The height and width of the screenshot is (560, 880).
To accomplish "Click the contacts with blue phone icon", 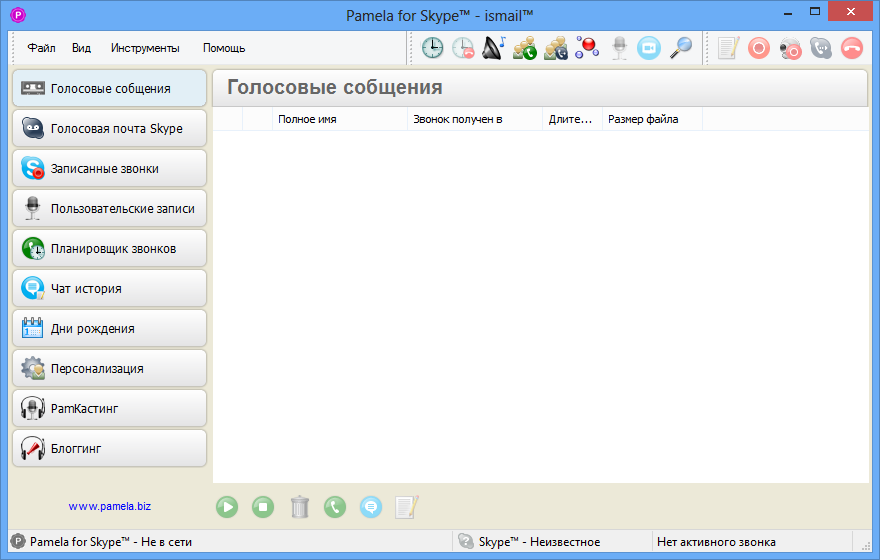I will tap(556, 48).
